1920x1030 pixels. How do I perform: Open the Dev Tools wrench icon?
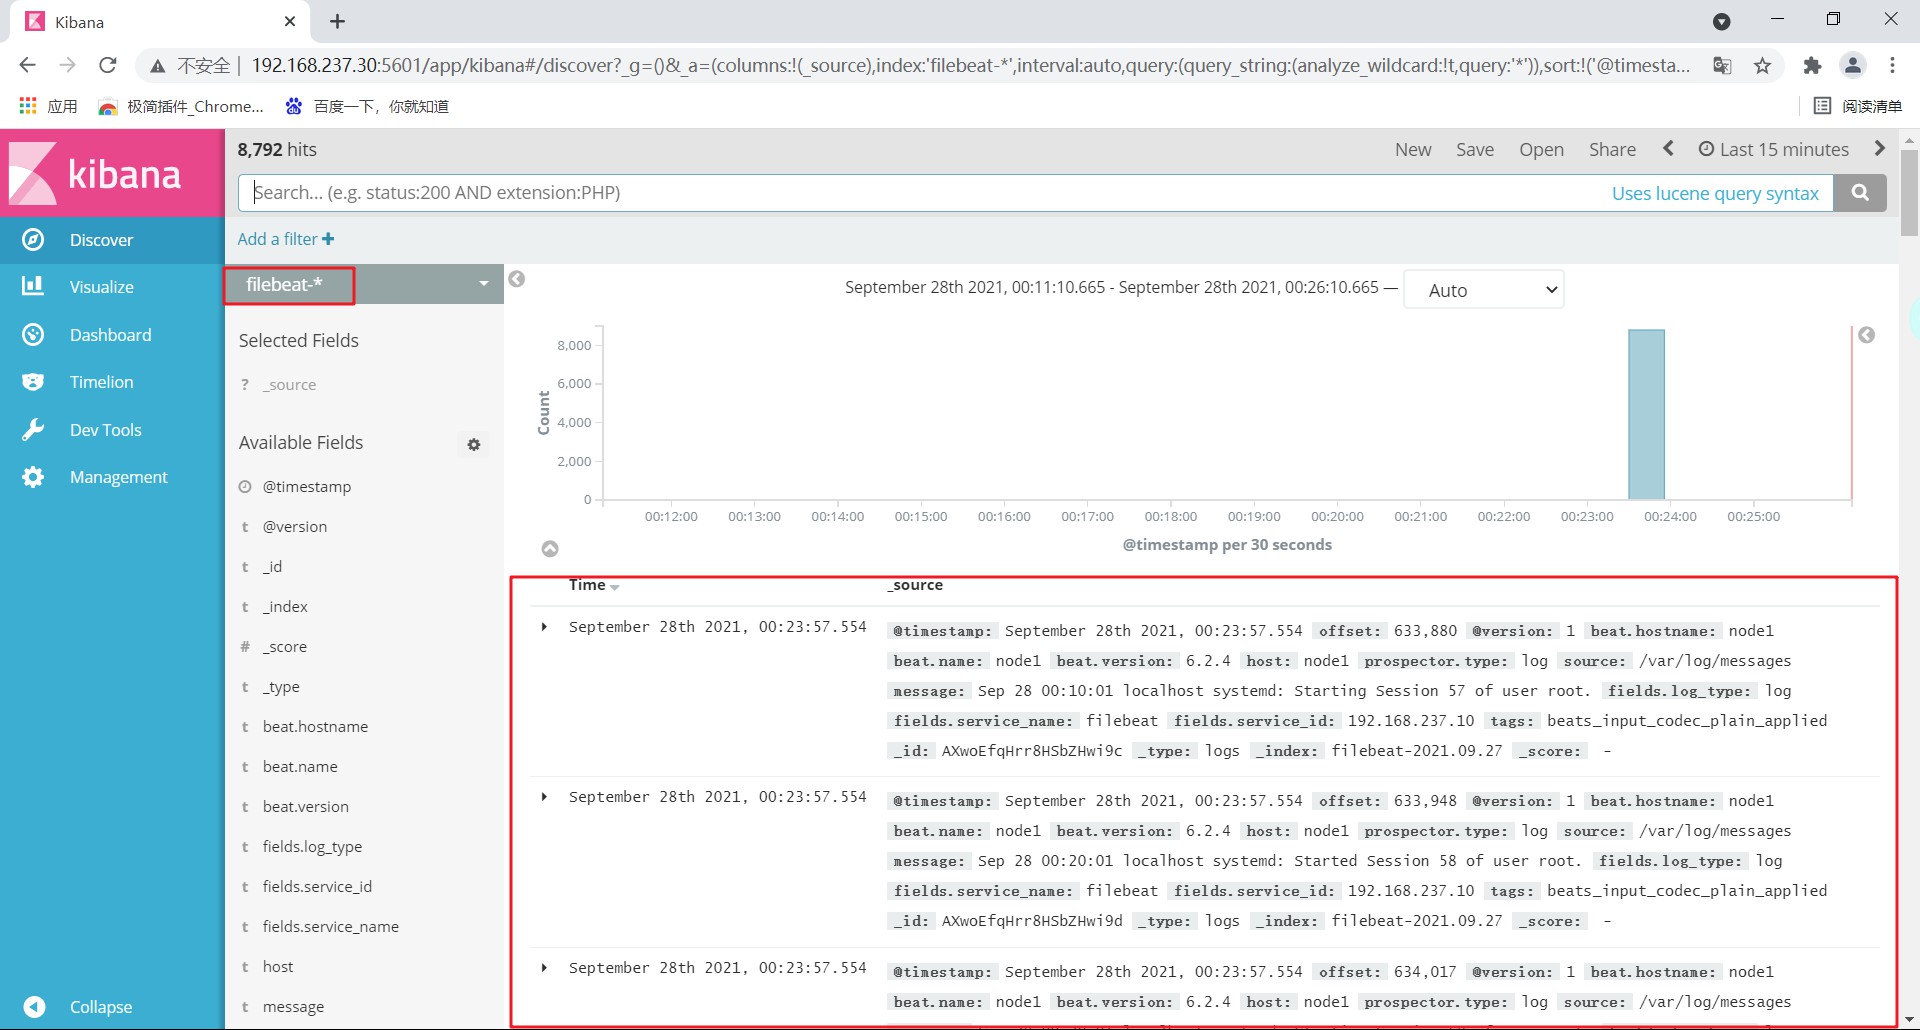tap(33, 430)
